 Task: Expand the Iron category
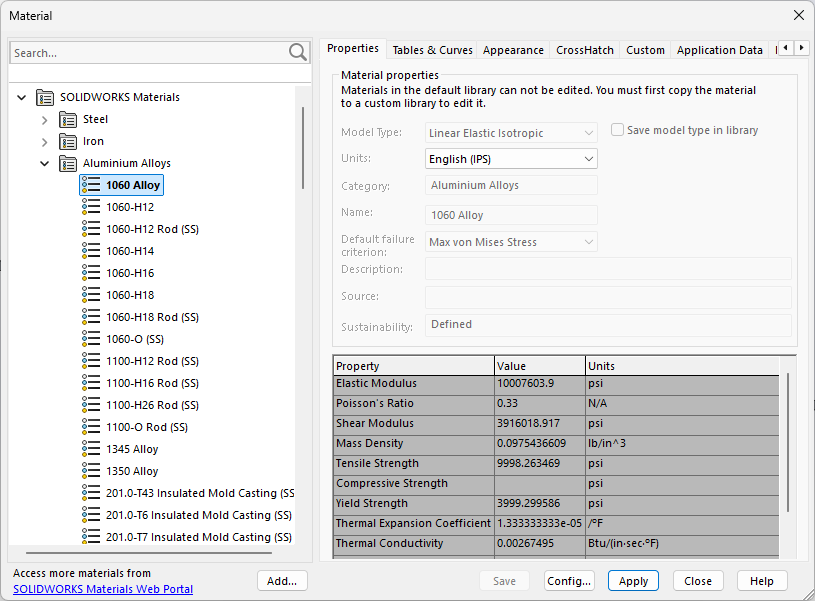tap(45, 142)
